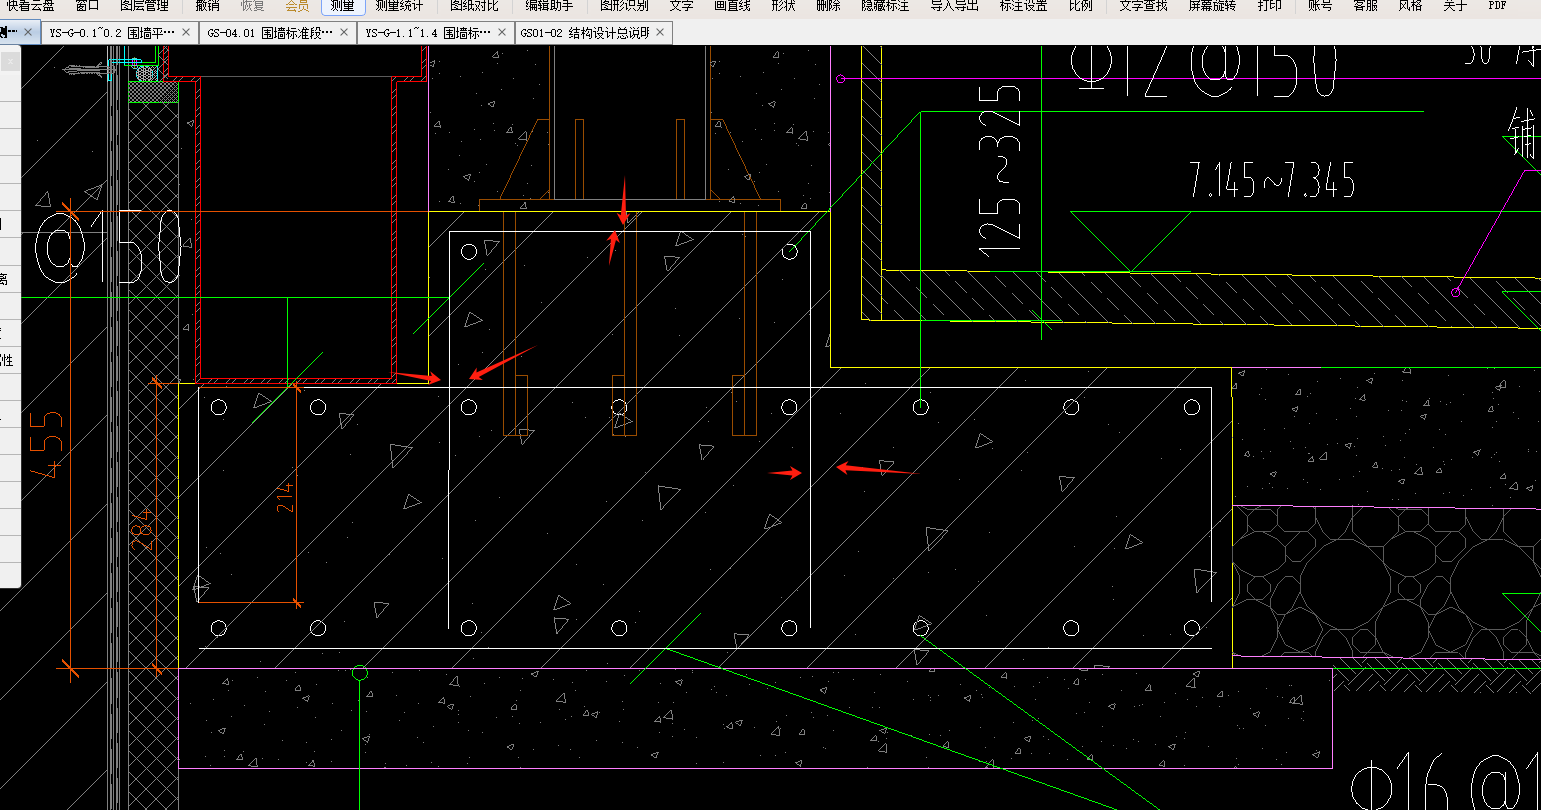1541x810 pixels.
Task: Open 图层管理 layer management
Action: (x=144, y=6)
